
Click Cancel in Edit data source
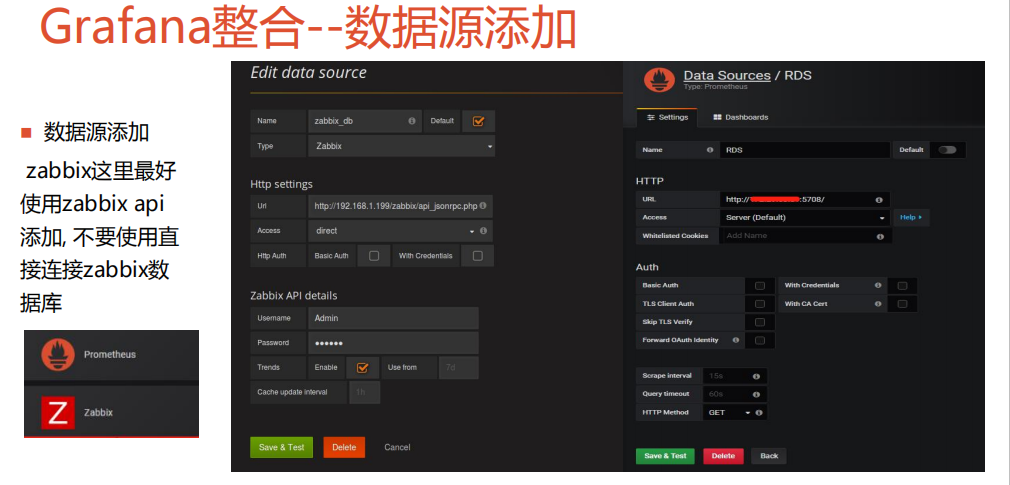coord(397,447)
